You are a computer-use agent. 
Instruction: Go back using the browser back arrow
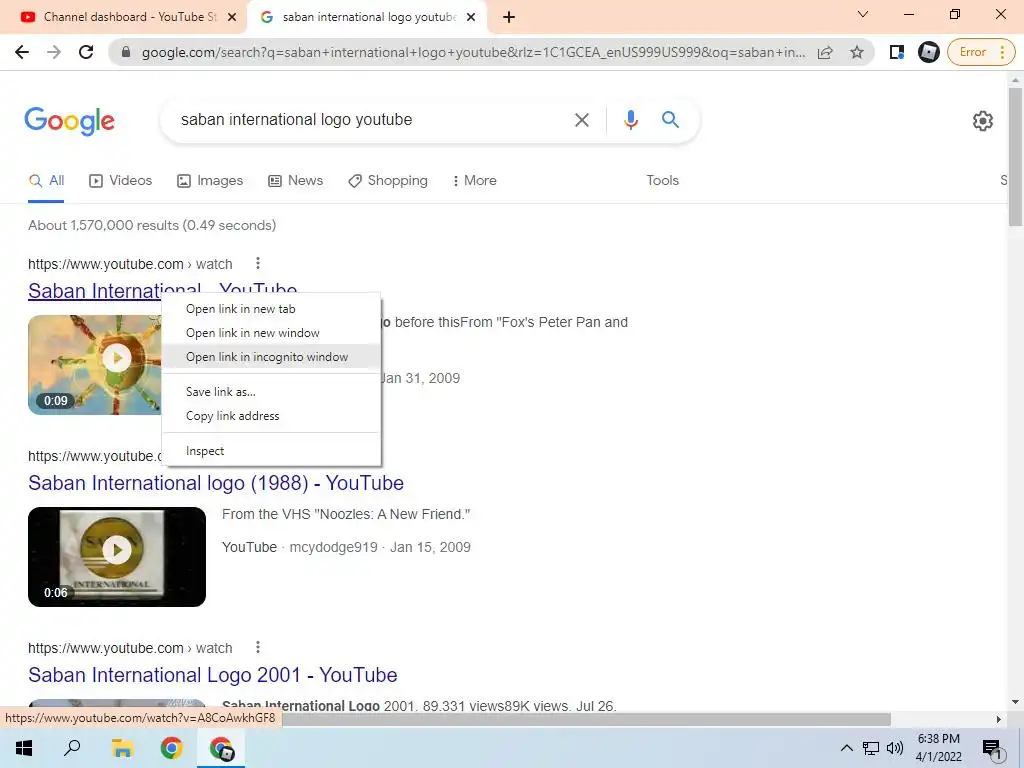(22, 52)
